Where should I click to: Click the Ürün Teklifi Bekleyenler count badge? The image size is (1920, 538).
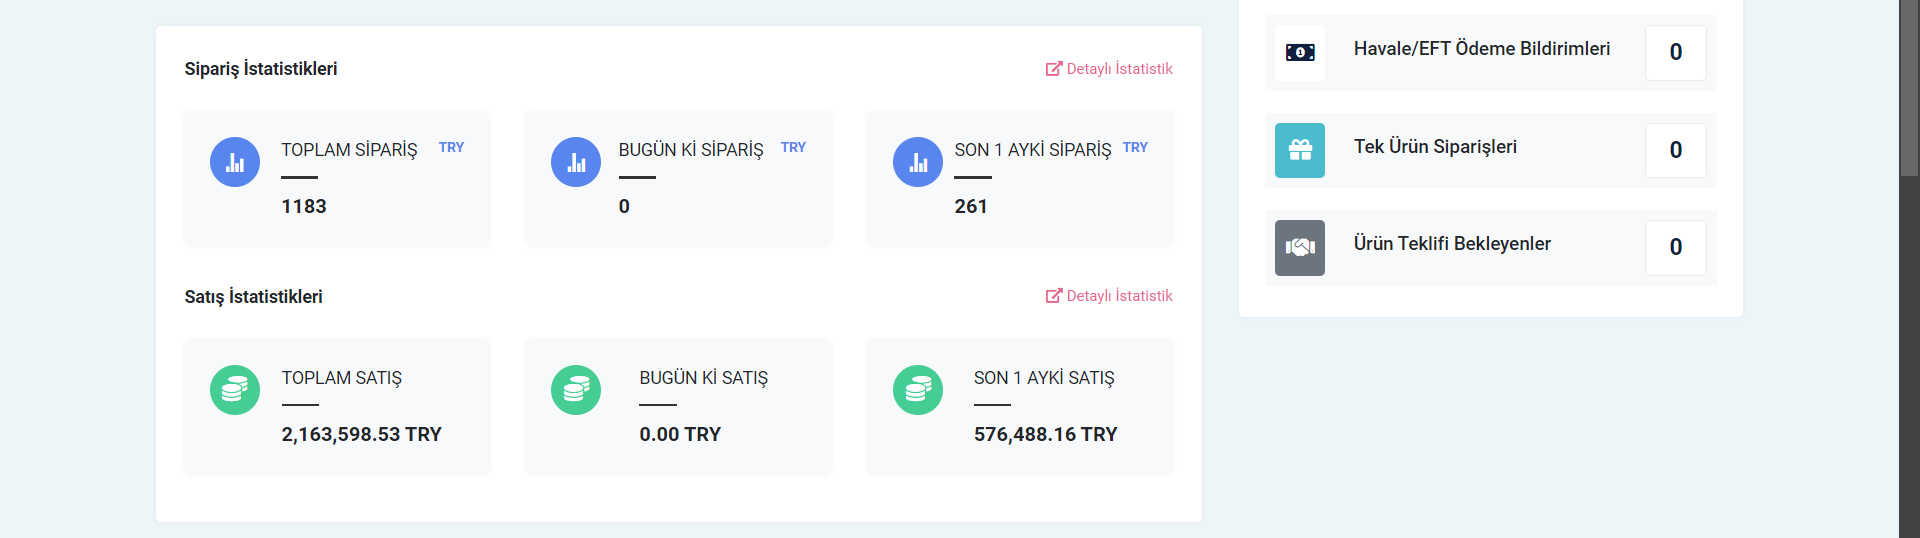1676,247
